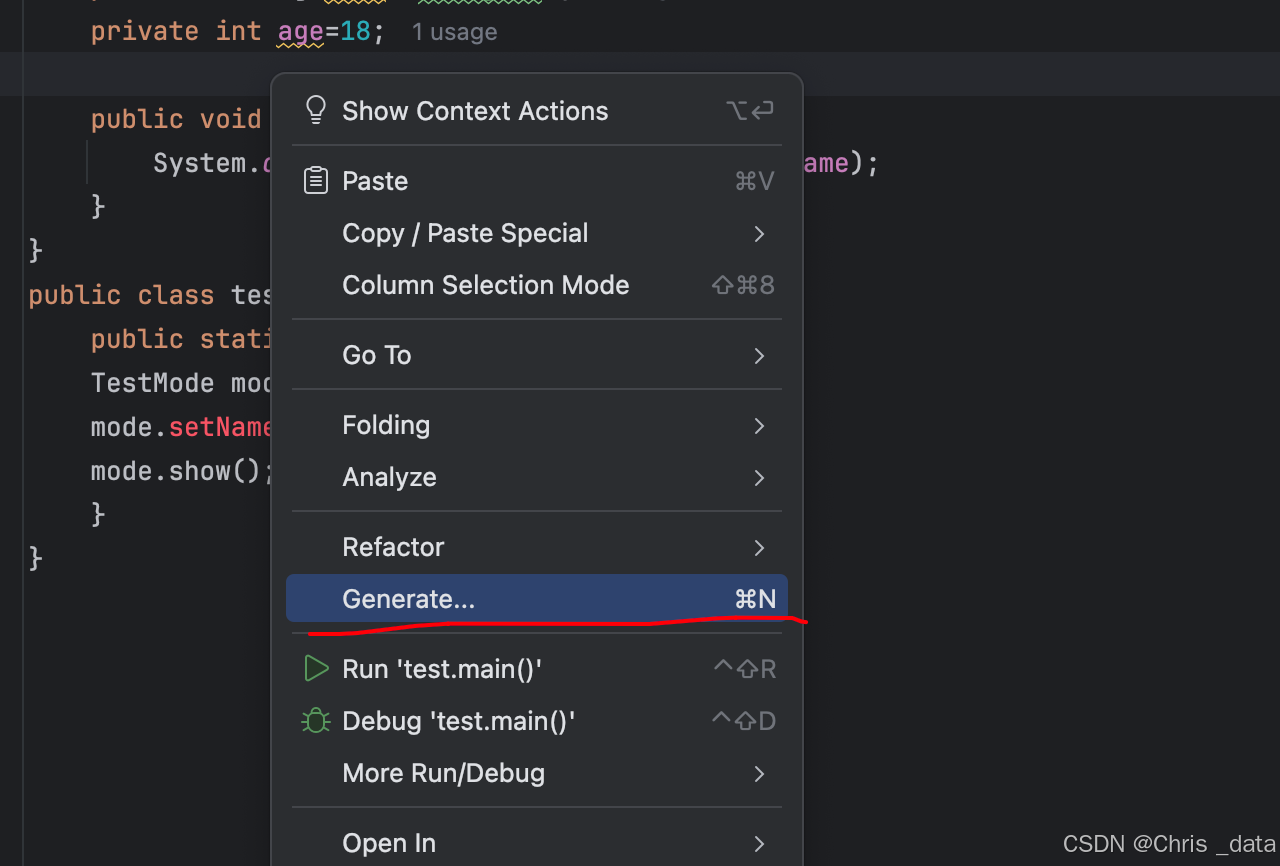Select Generate... menu item
The height and width of the screenshot is (866, 1280).
[x=408, y=599]
